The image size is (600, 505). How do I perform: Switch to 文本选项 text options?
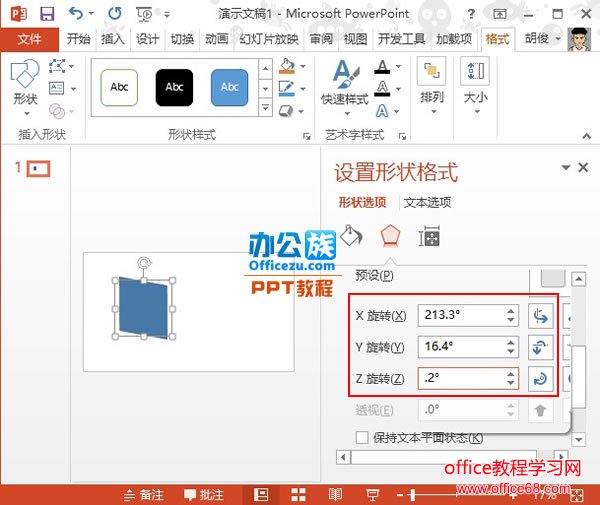click(427, 202)
